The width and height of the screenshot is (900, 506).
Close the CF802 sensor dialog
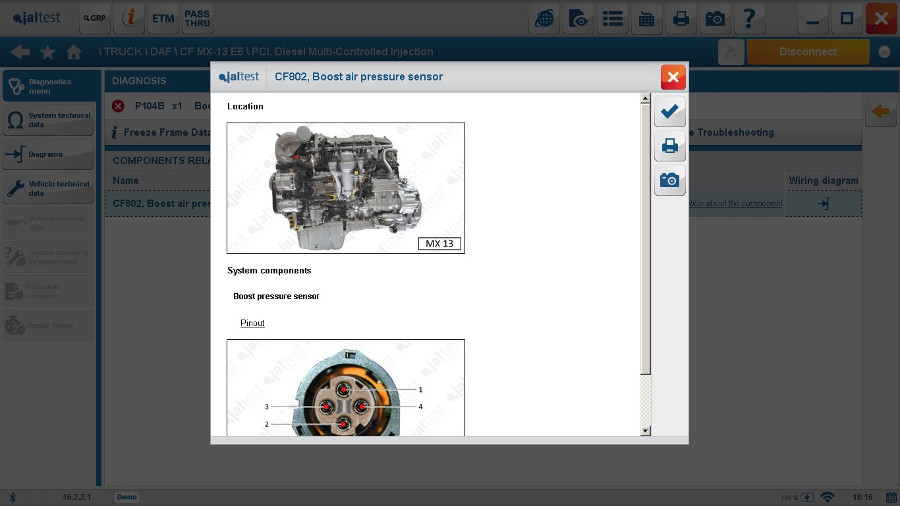click(673, 77)
